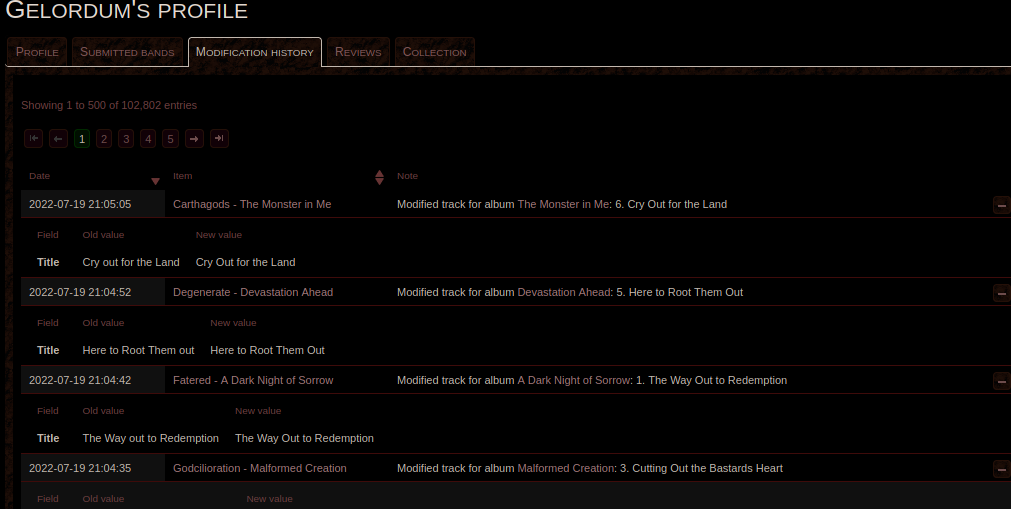The image size is (1011, 509).
Task: Click 'Showing 1 to 500 of 102,802 entries' text
Action: (x=109, y=105)
